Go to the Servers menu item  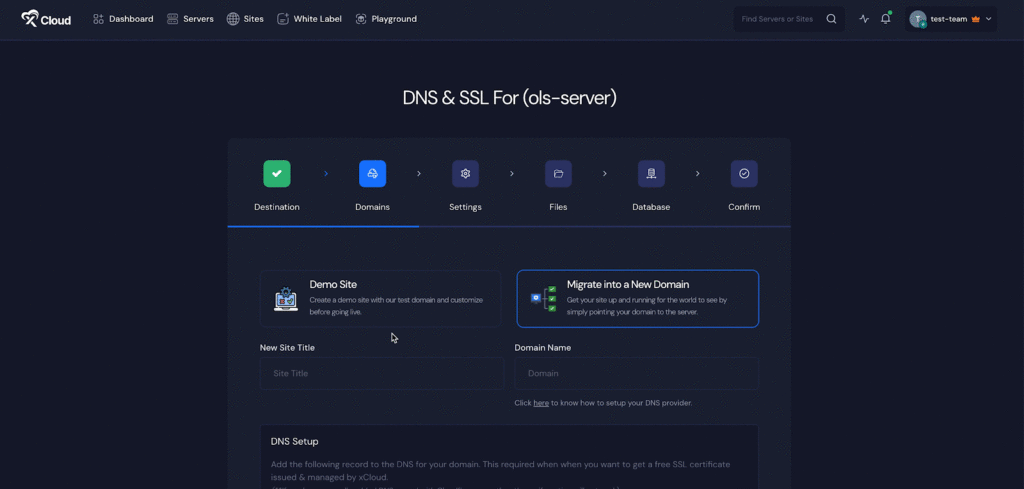click(x=190, y=19)
